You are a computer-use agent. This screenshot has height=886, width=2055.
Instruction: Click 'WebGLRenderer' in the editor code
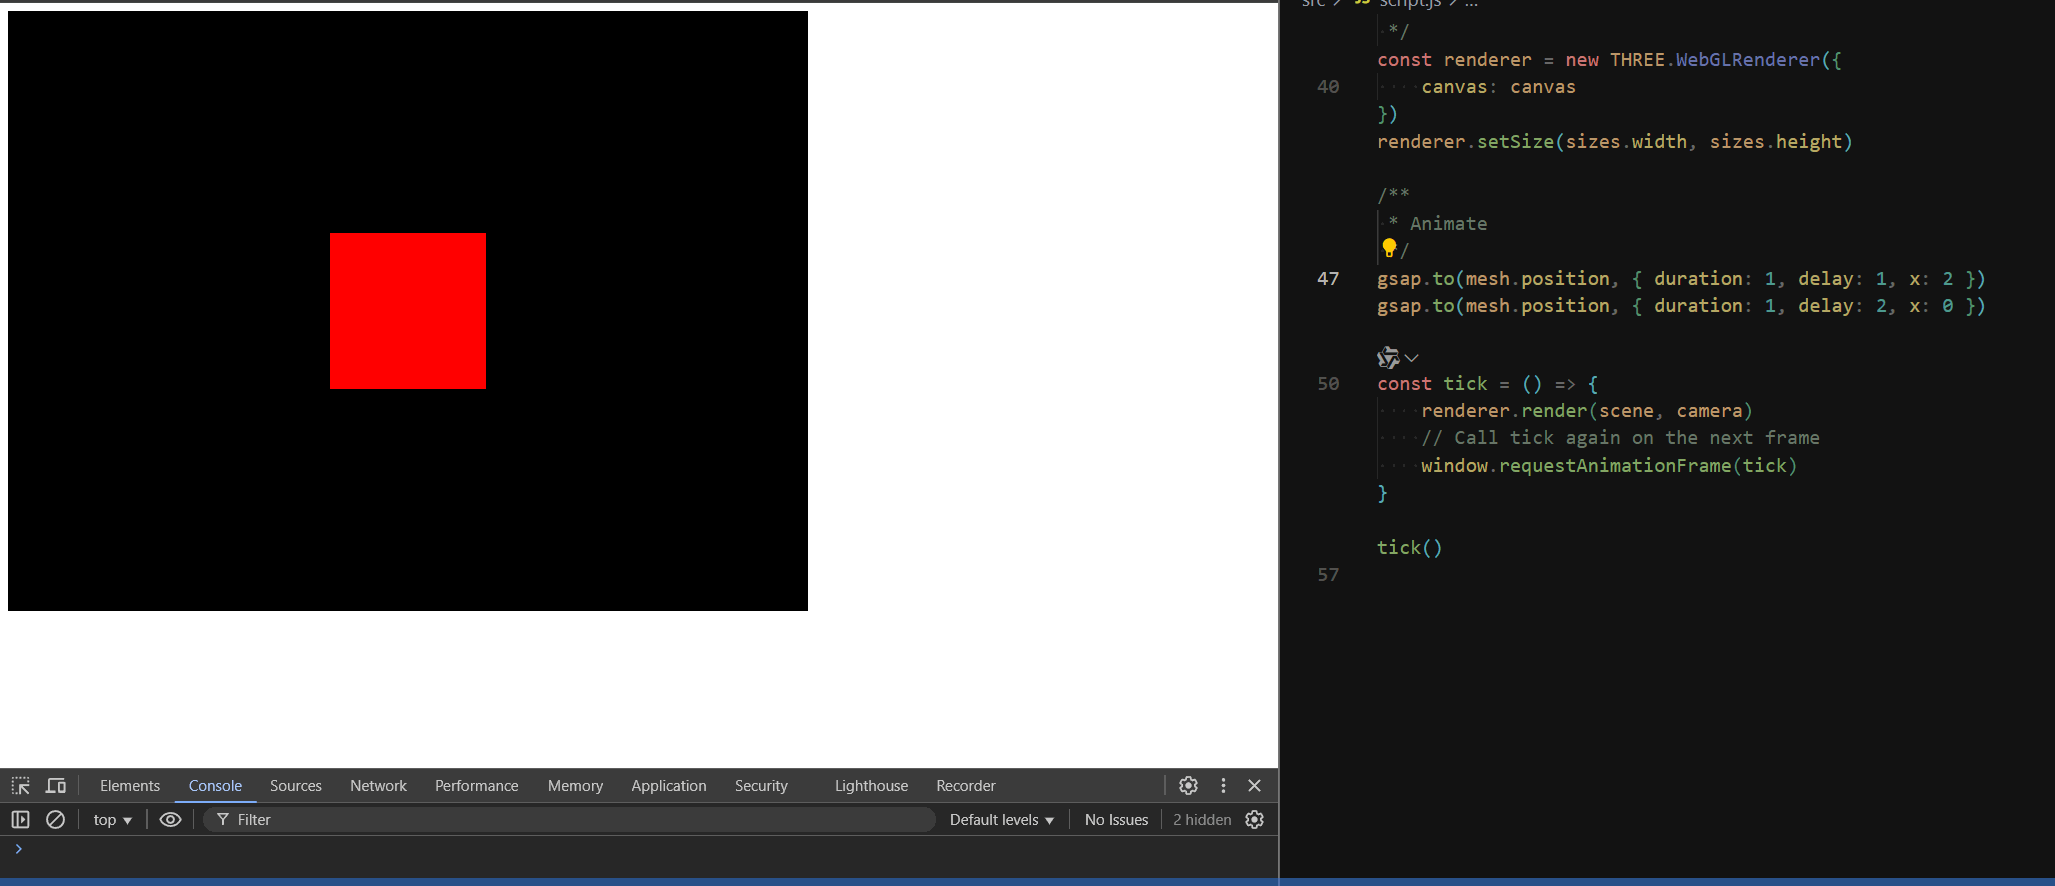pos(1748,60)
